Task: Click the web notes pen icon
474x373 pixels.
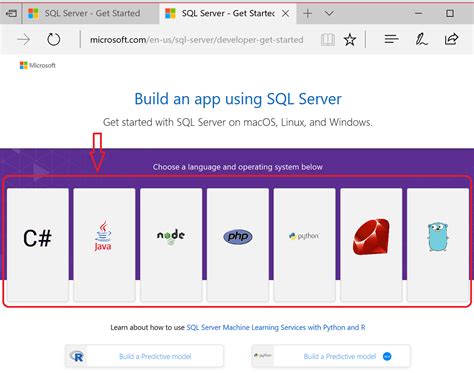Action: coord(421,39)
